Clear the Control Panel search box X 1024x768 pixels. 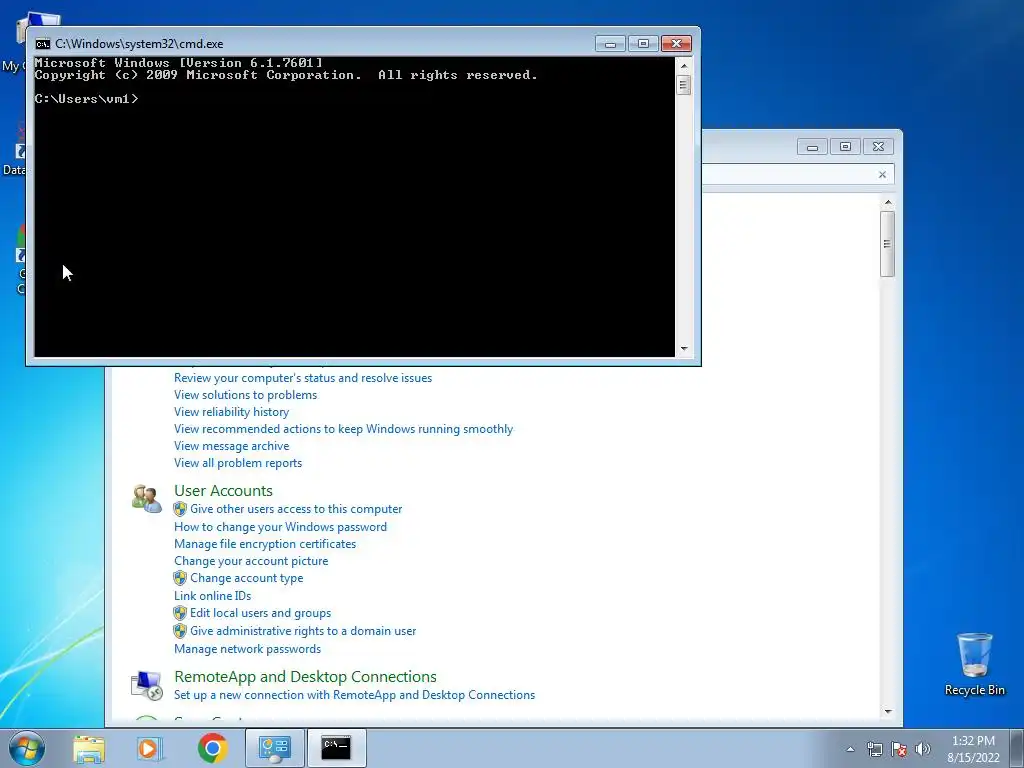(882, 174)
